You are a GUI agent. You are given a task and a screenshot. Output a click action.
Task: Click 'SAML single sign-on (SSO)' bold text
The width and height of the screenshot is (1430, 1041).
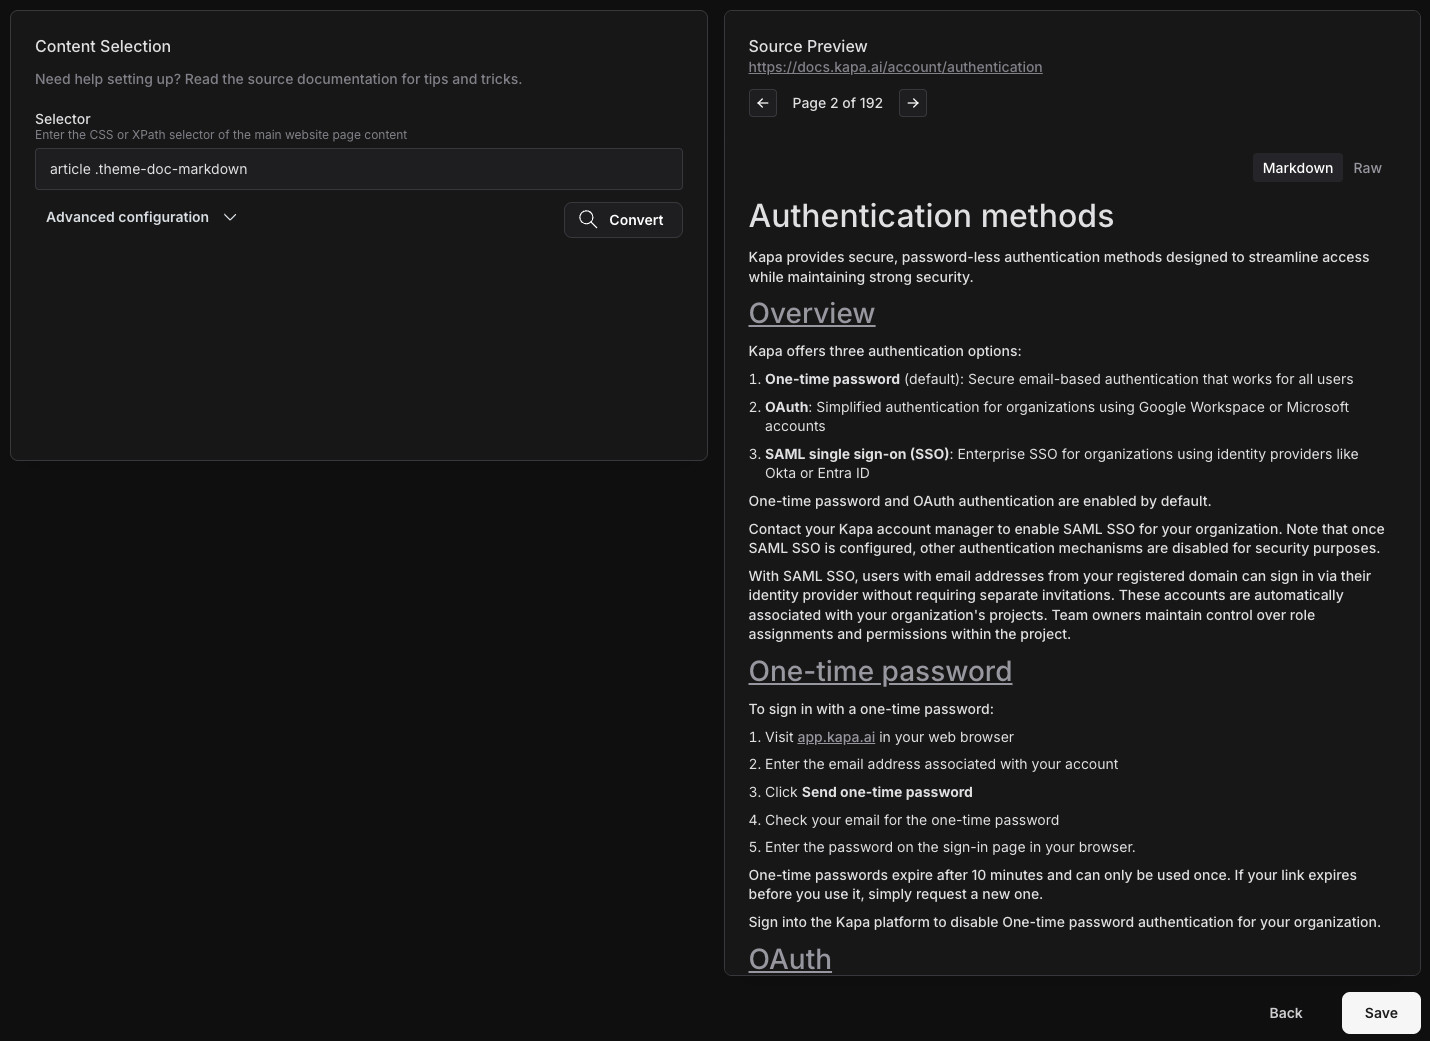click(x=857, y=454)
